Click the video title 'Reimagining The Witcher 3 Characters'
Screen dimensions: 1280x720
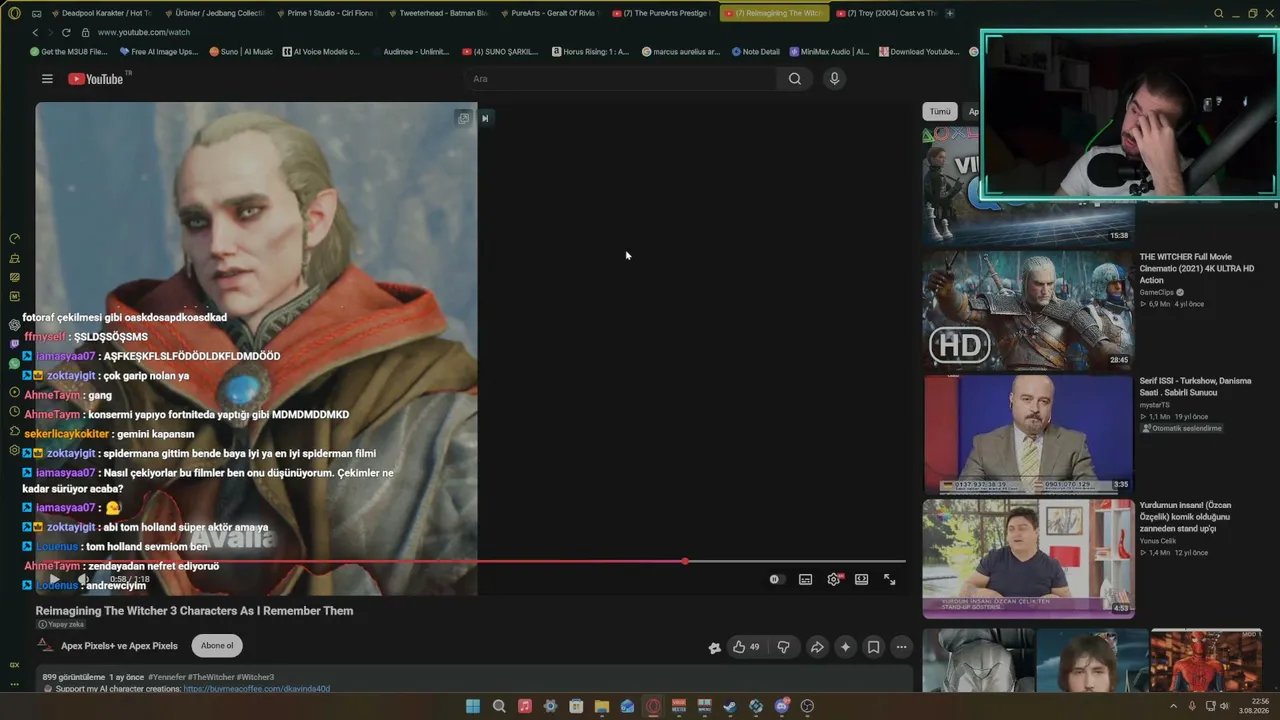click(195, 611)
